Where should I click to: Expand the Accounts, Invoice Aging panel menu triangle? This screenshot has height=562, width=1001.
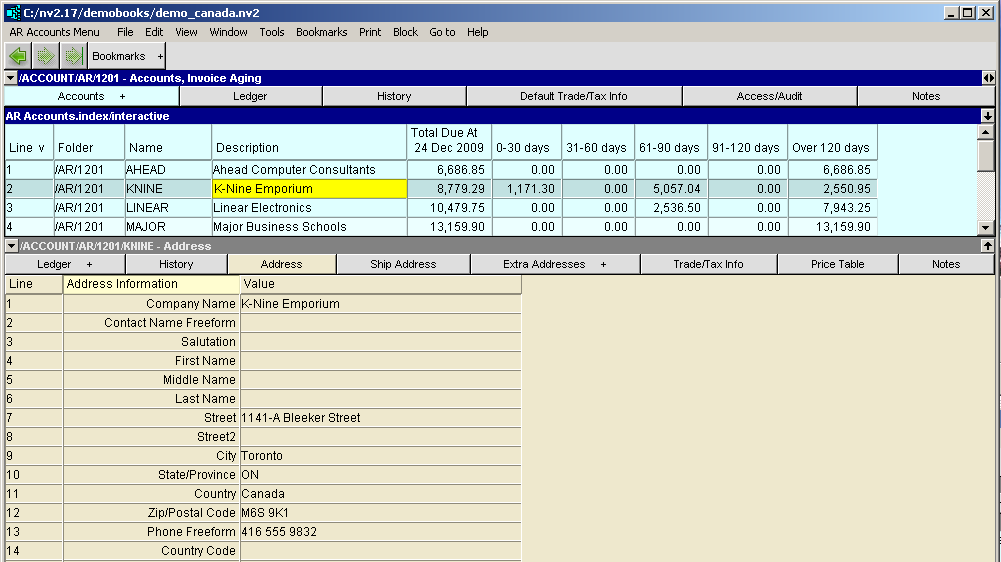(x=11, y=78)
